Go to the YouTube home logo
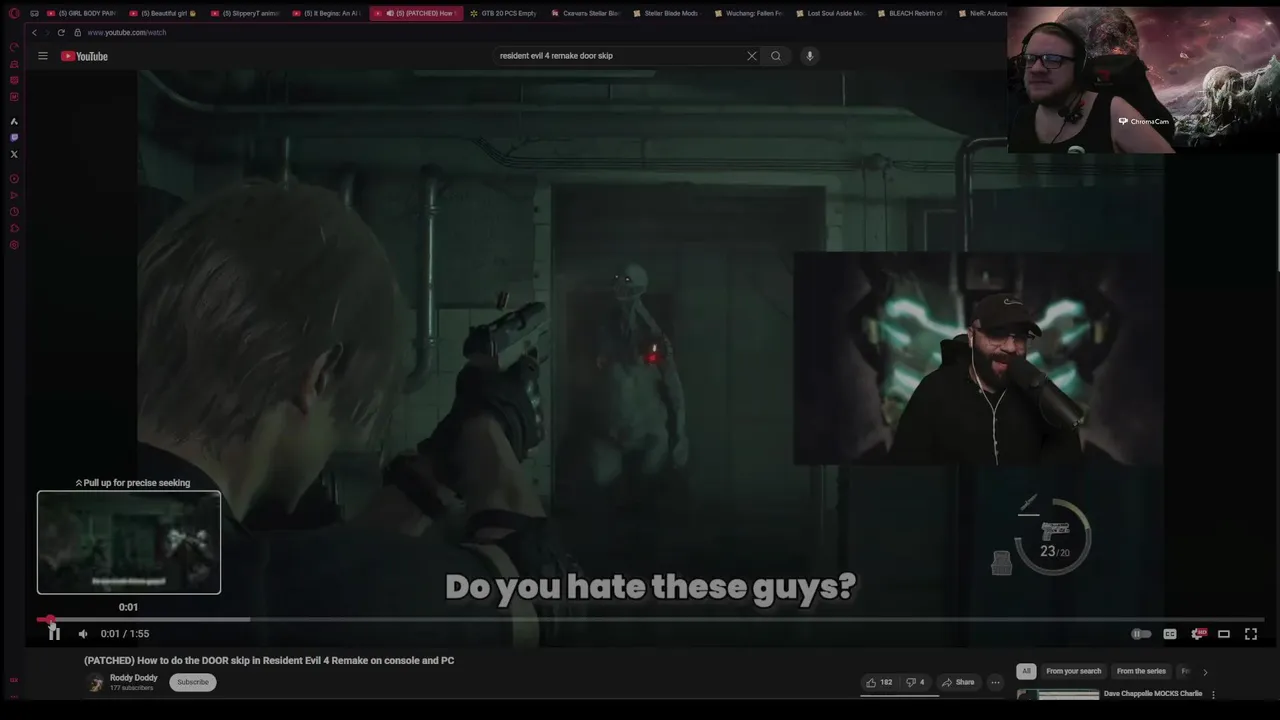1280x720 pixels. (84, 56)
